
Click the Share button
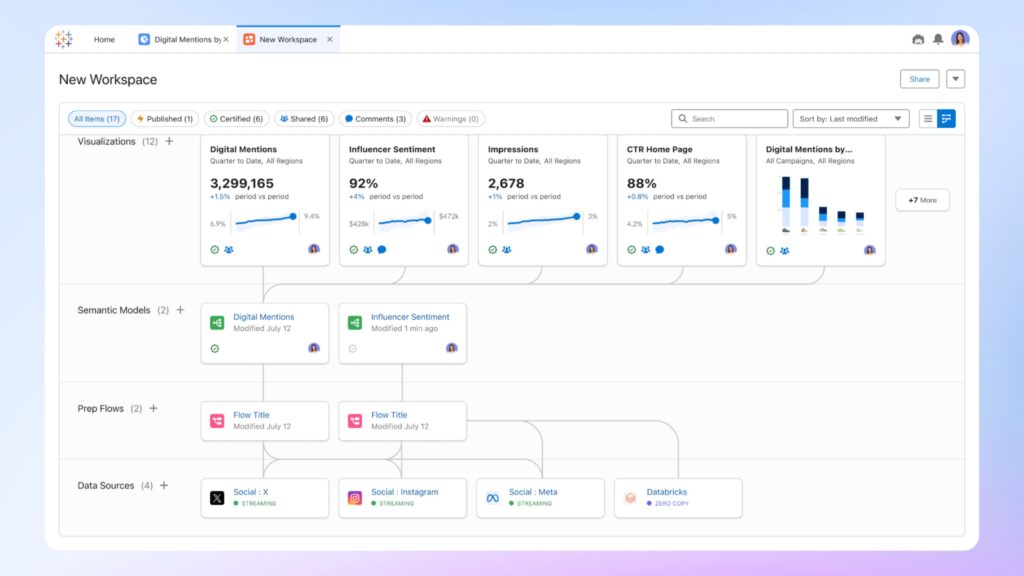coord(919,79)
